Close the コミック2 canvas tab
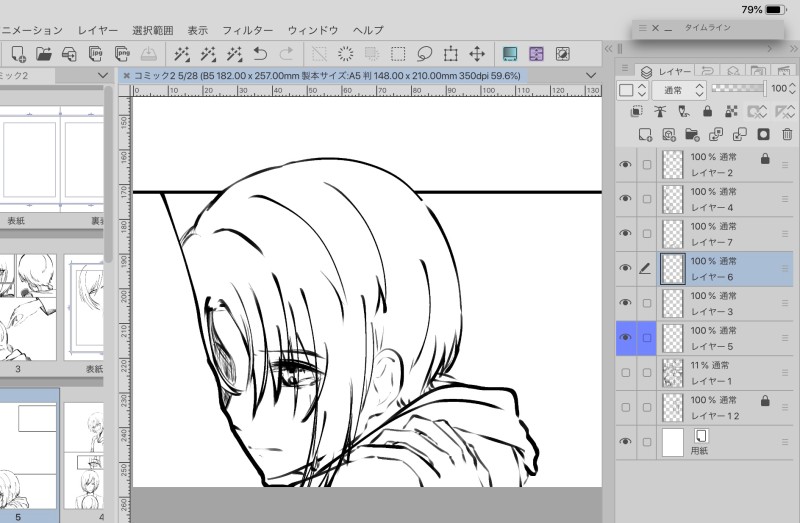Viewport: 800px width, 523px height. pos(127,76)
